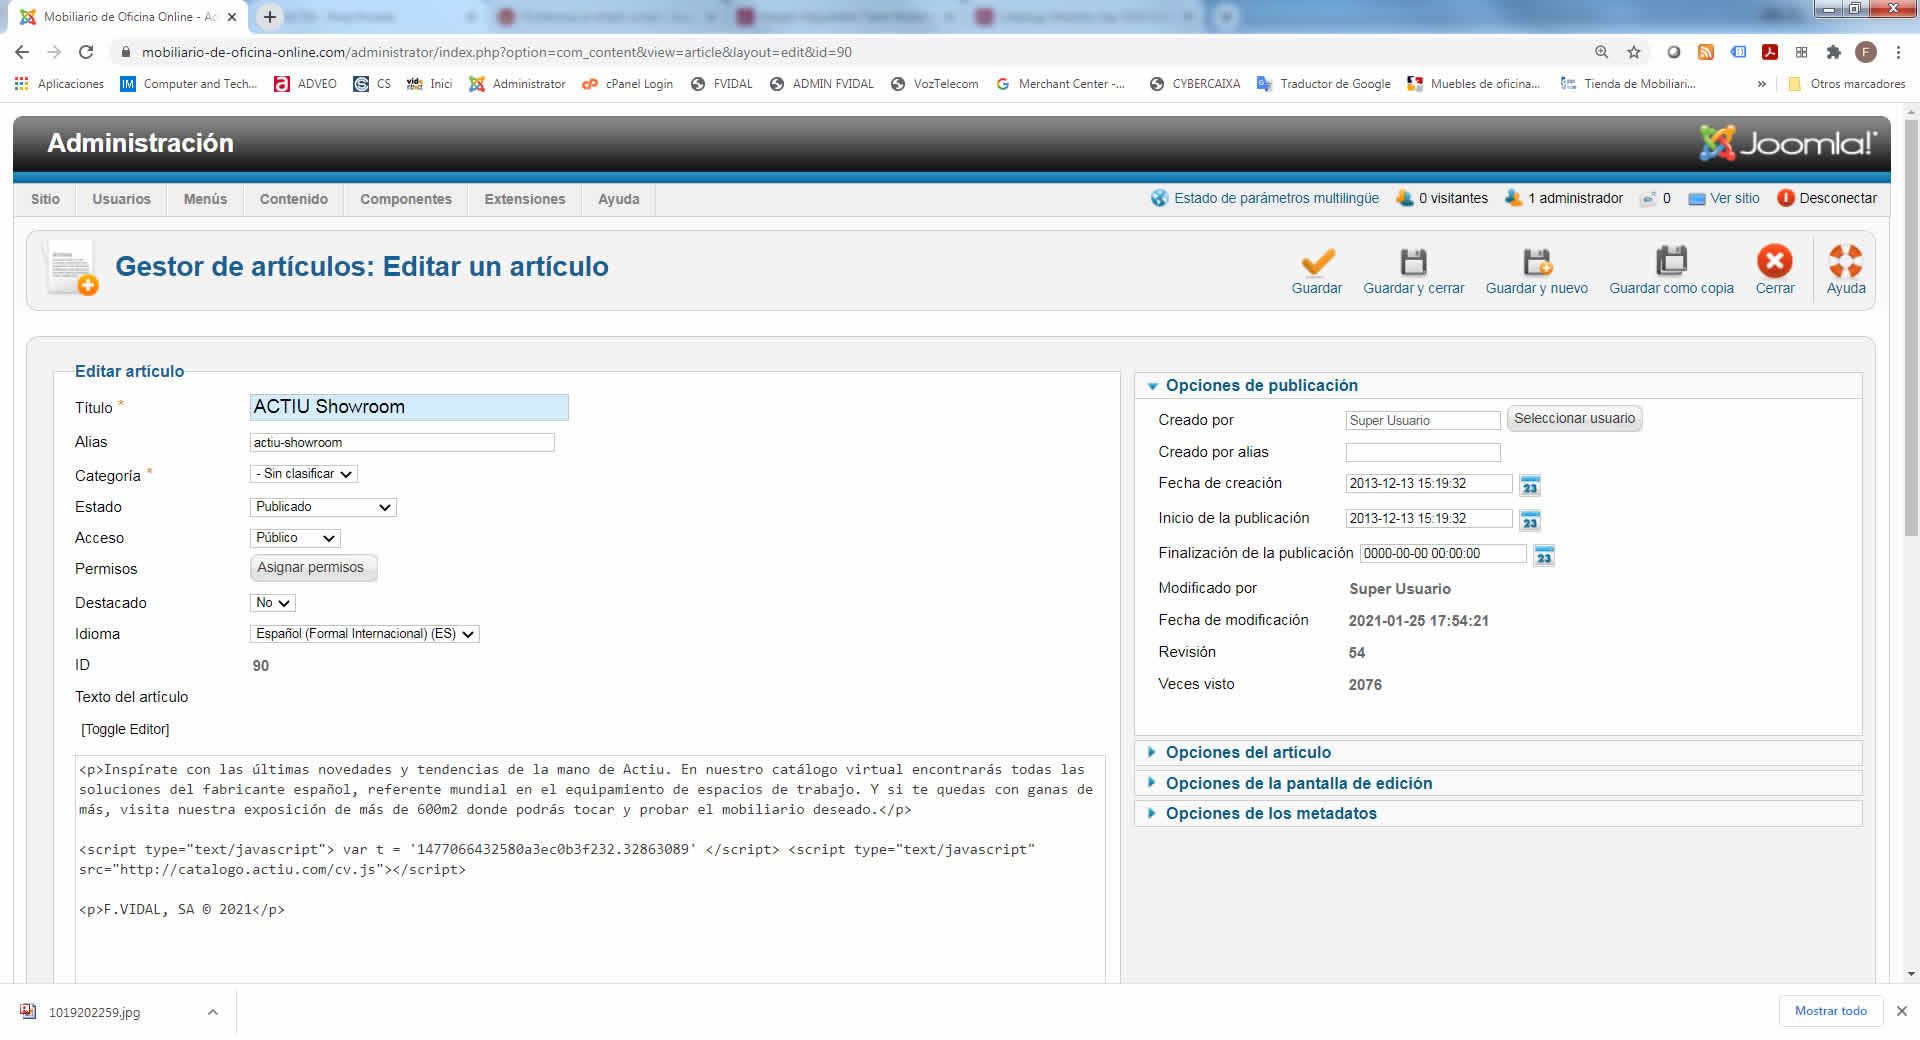Click the browser address bar
The height and width of the screenshot is (1040, 1920).
tap(850, 52)
